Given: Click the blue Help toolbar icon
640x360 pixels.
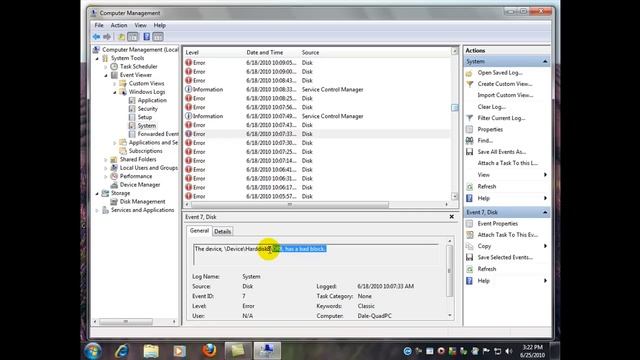Looking at the screenshot, I should (x=147, y=37).
